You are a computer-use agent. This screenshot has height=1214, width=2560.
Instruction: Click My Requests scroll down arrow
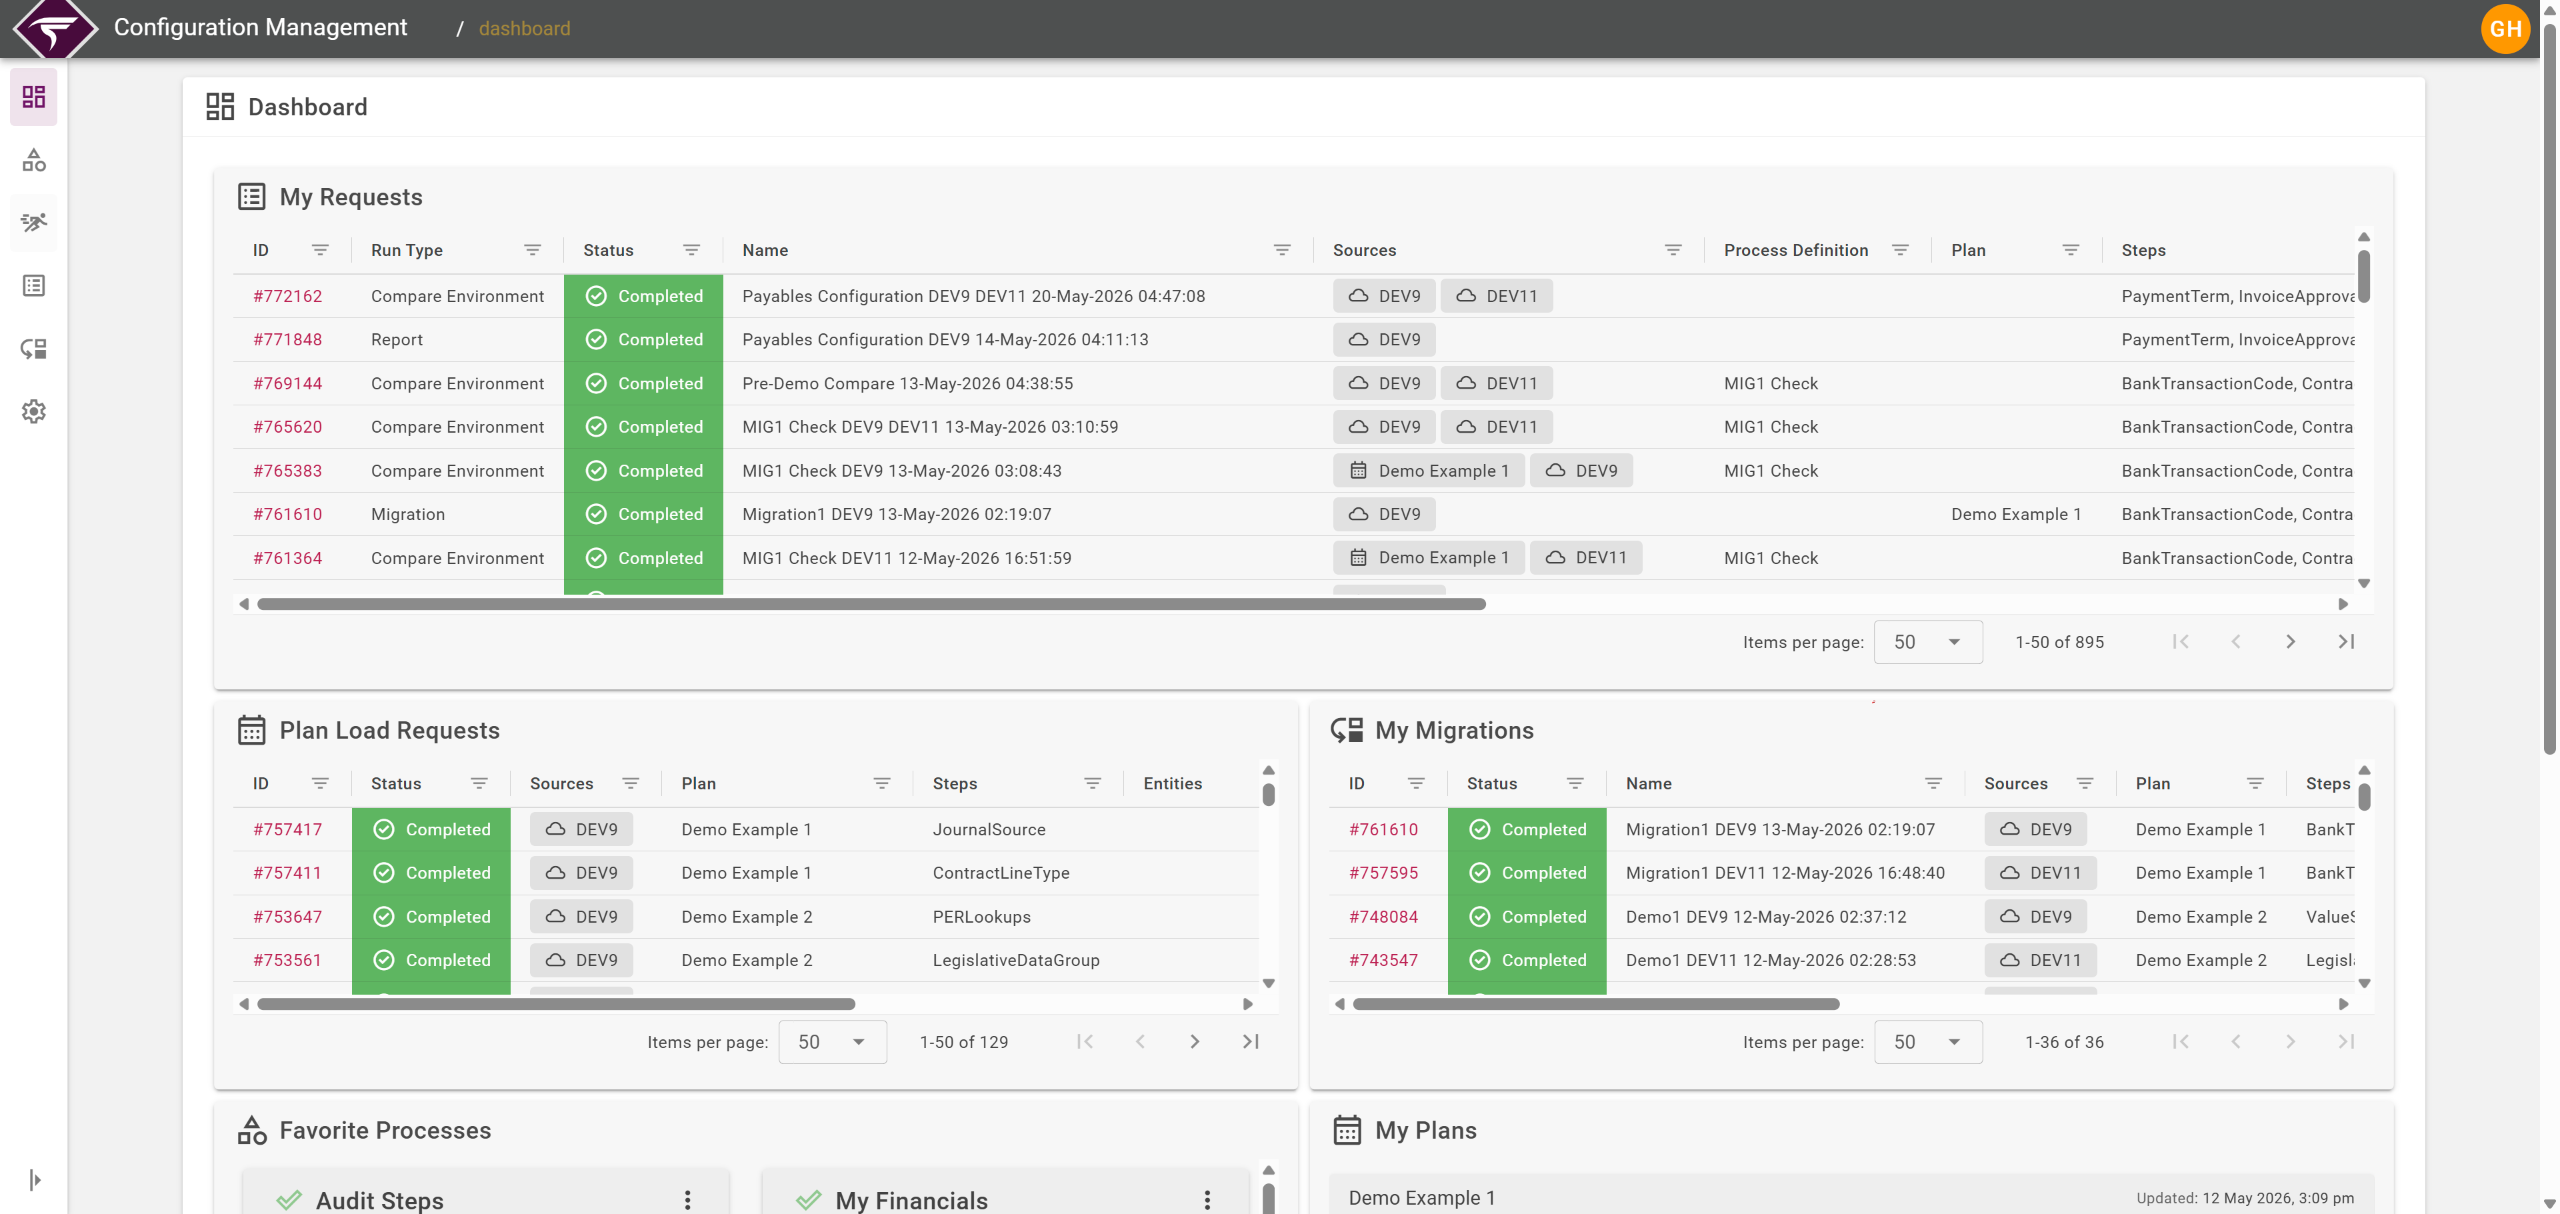pos(2364,583)
